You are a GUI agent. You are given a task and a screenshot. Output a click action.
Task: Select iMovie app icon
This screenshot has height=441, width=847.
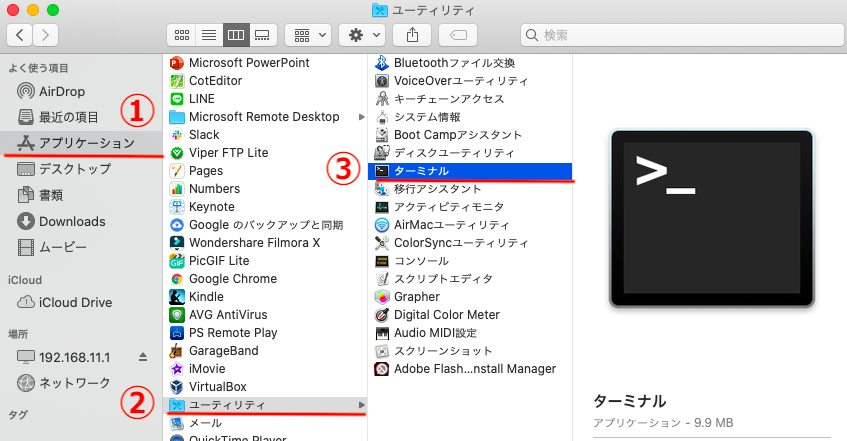(177, 369)
